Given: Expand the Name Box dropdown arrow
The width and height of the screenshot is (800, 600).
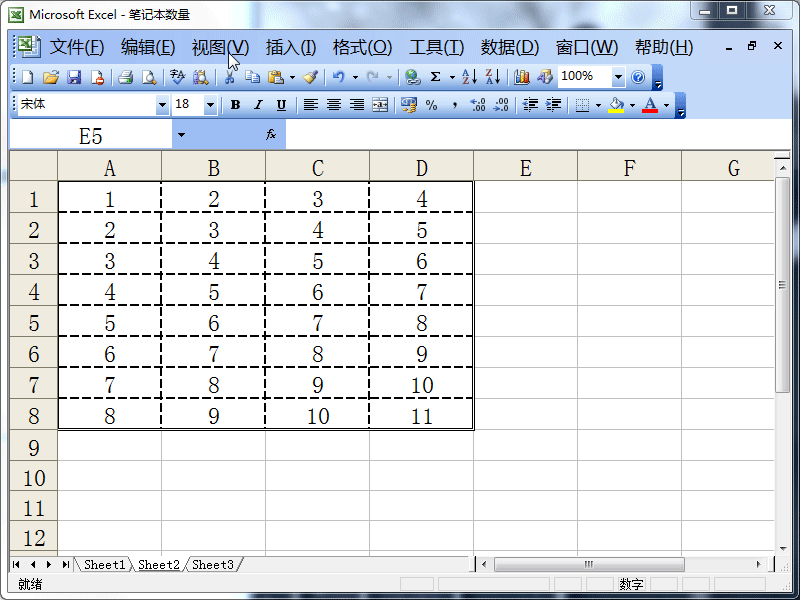Looking at the screenshot, I should coord(181,135).
